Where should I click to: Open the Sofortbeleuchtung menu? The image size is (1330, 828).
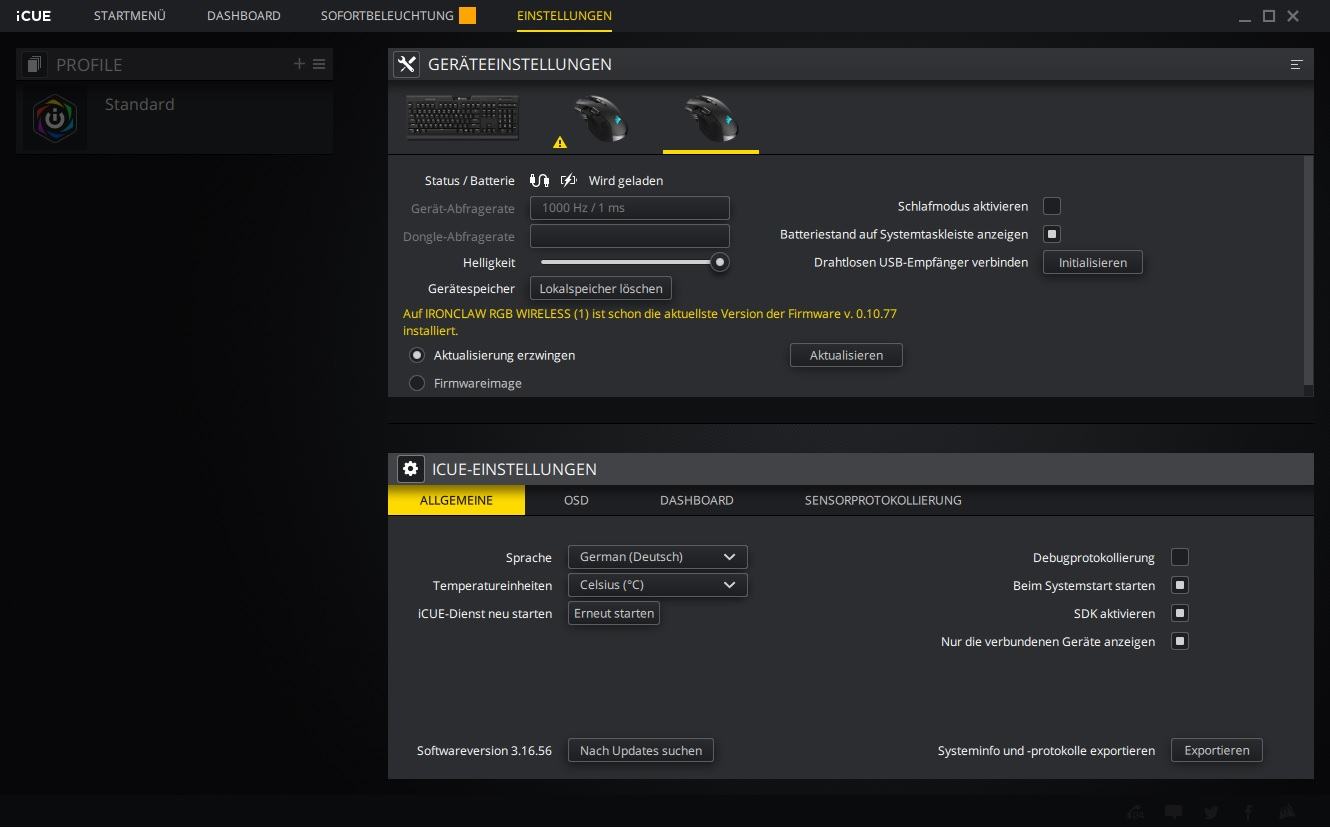click(x=387, y=16)
